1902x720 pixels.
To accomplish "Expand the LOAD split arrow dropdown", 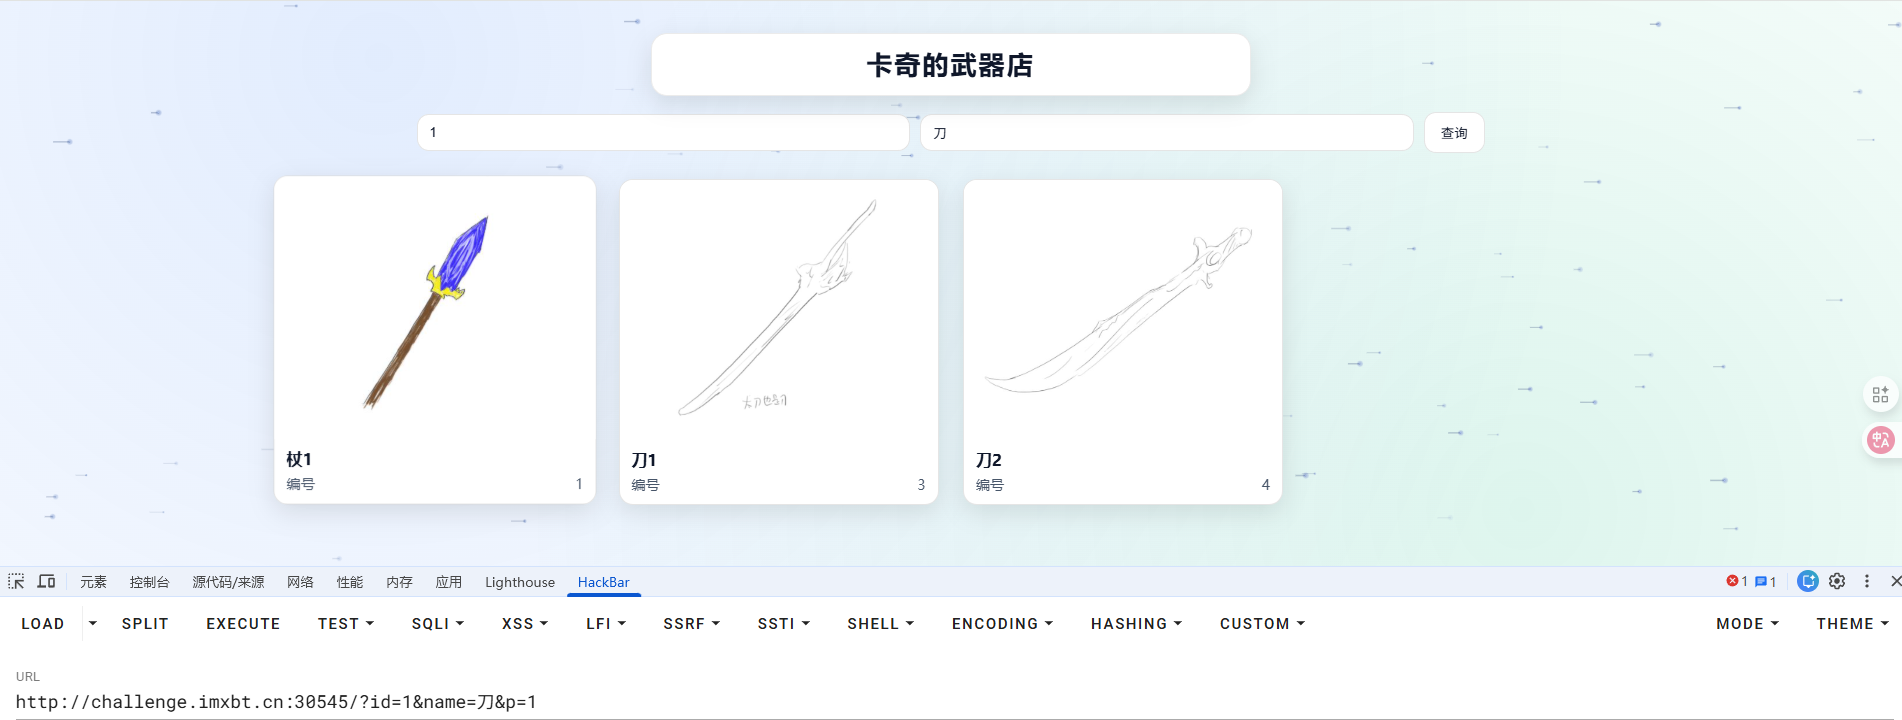I will click(x=93, y=623).
